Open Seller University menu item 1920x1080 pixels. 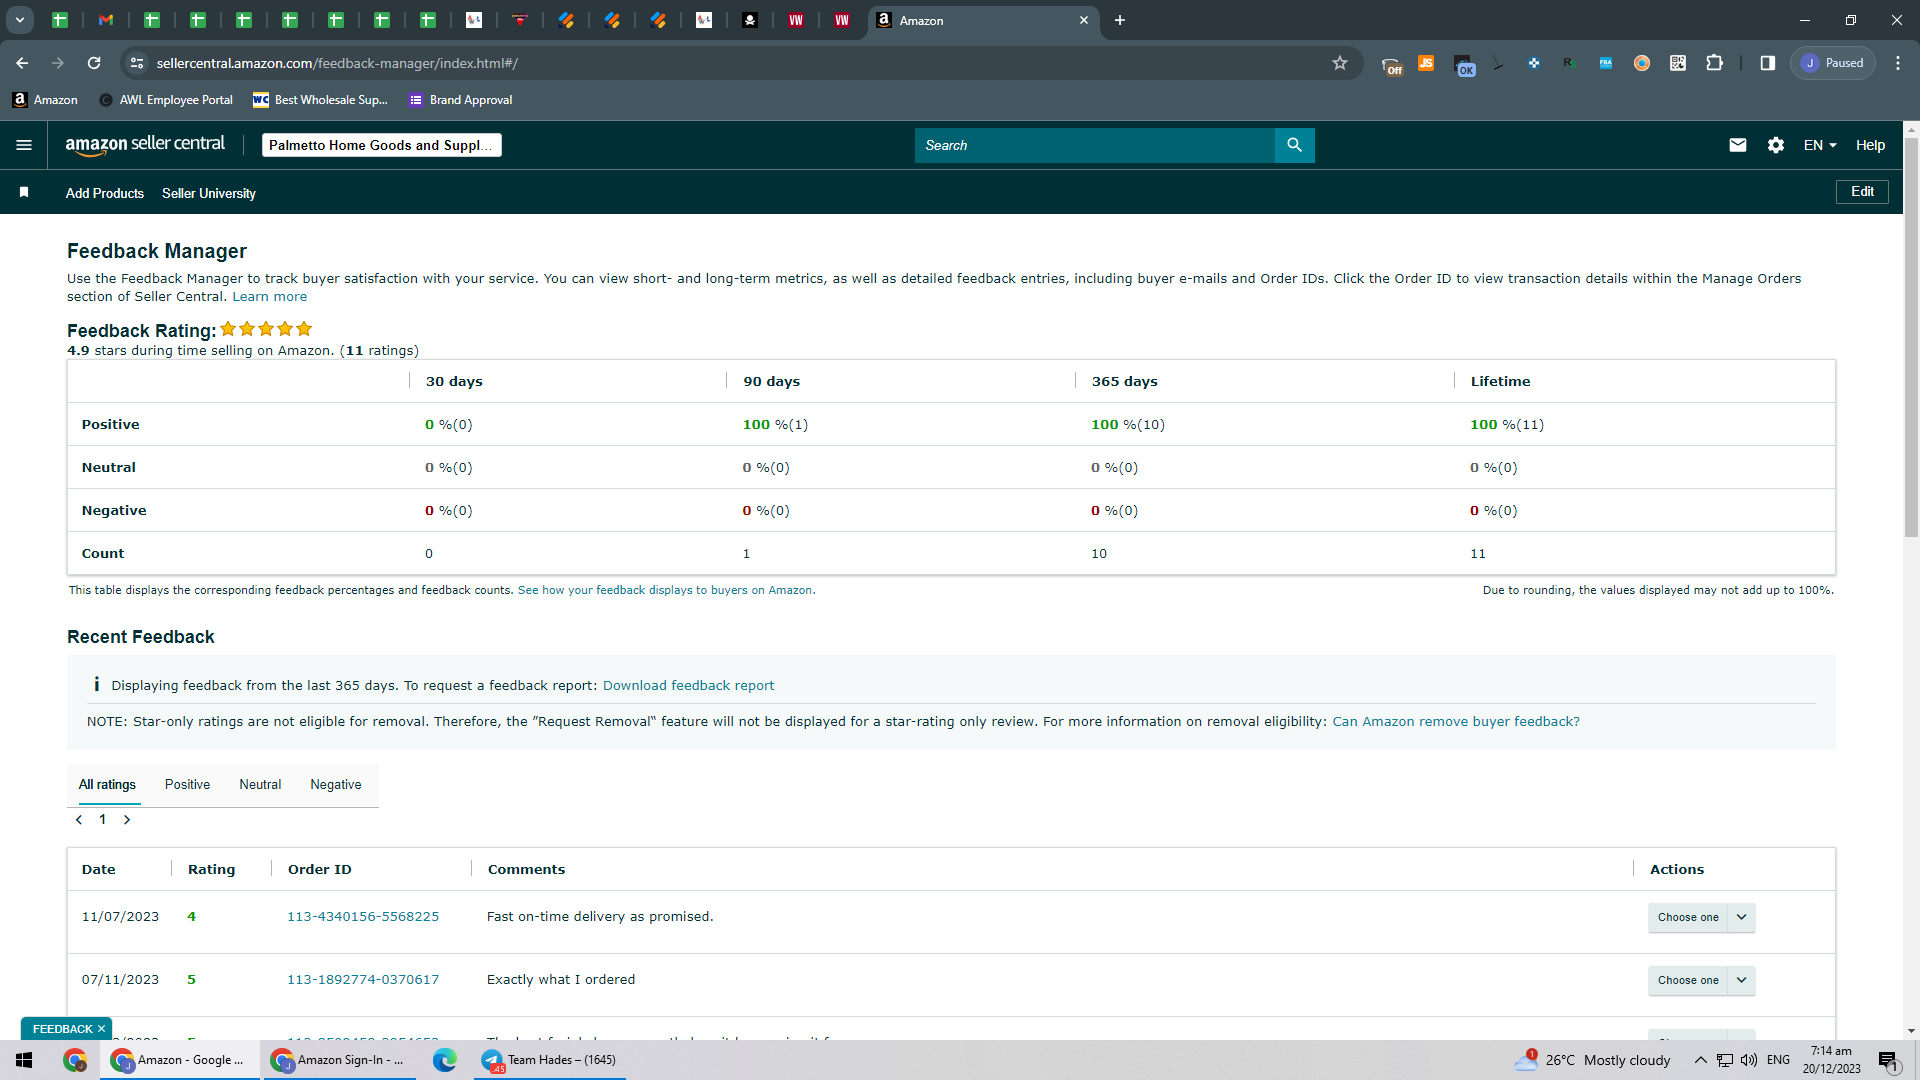(x=209, y=193)
